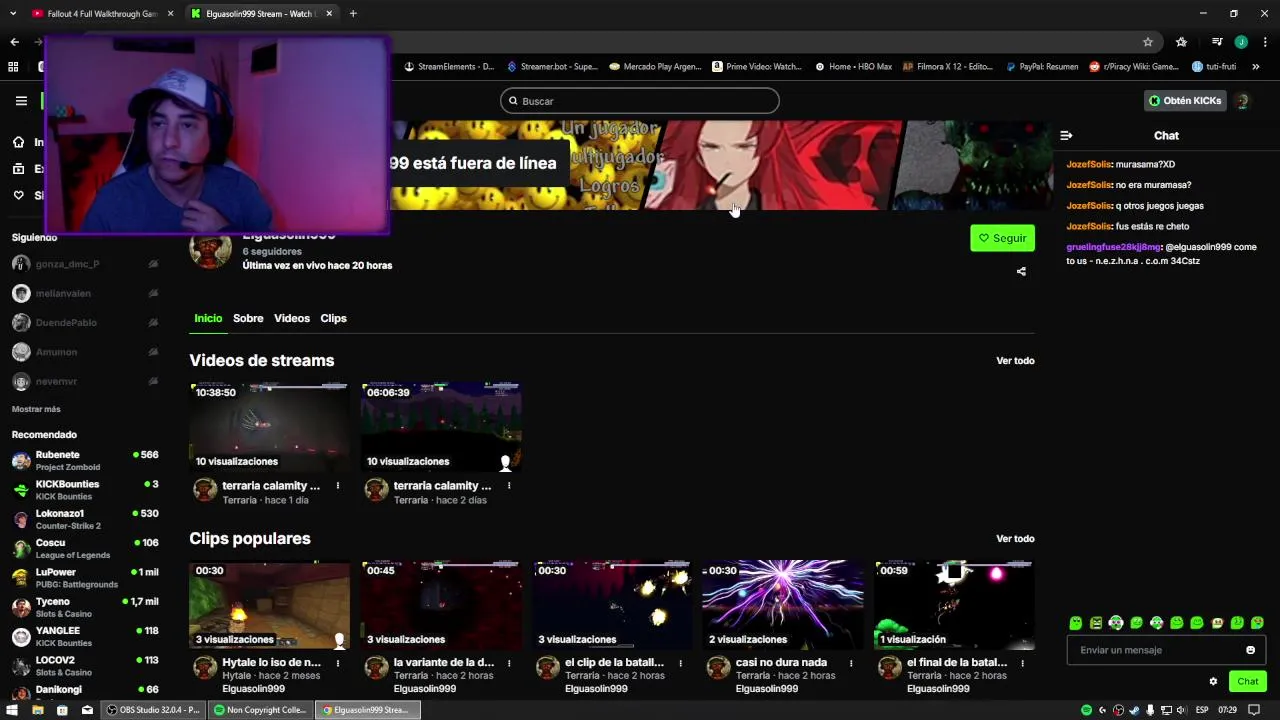Bookmark this page with star icon
1280x720 pixels.
tap(1148, 42)
